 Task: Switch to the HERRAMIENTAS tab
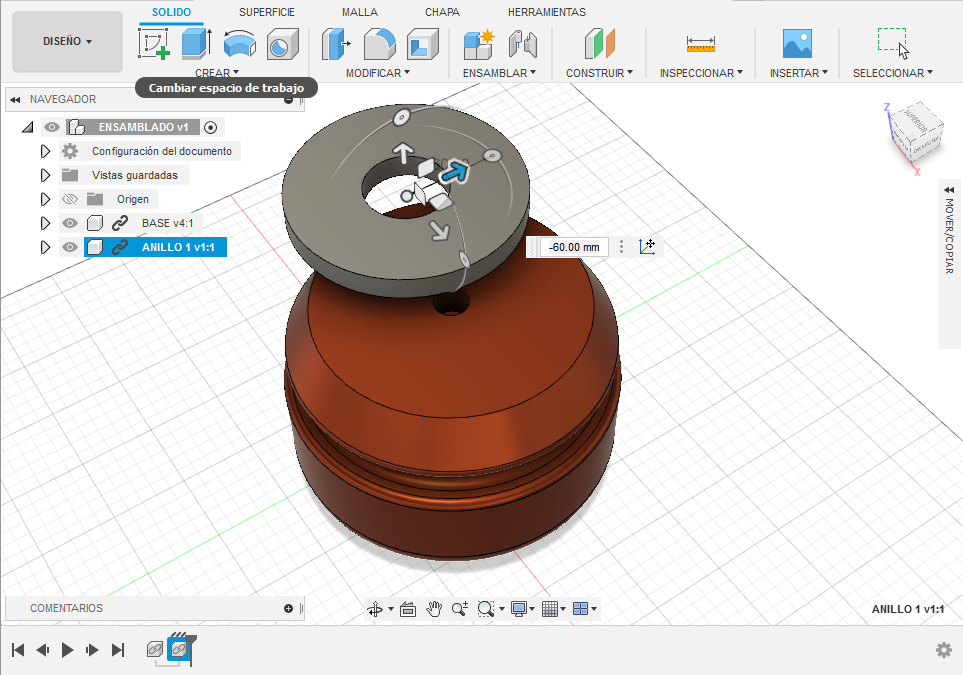(547, 12)
